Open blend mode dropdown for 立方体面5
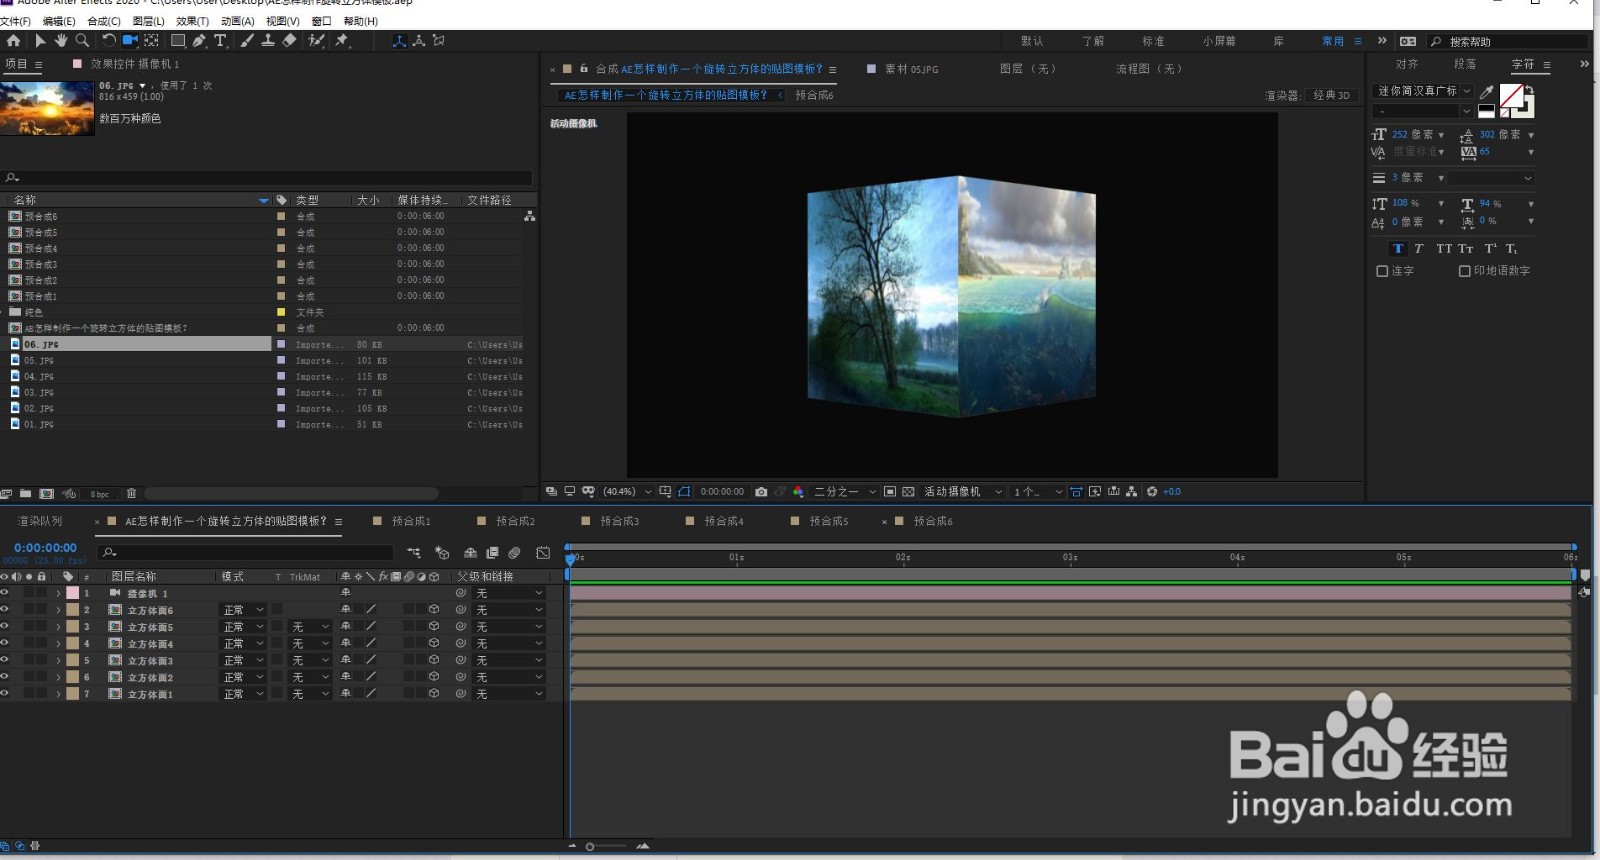 243,627
